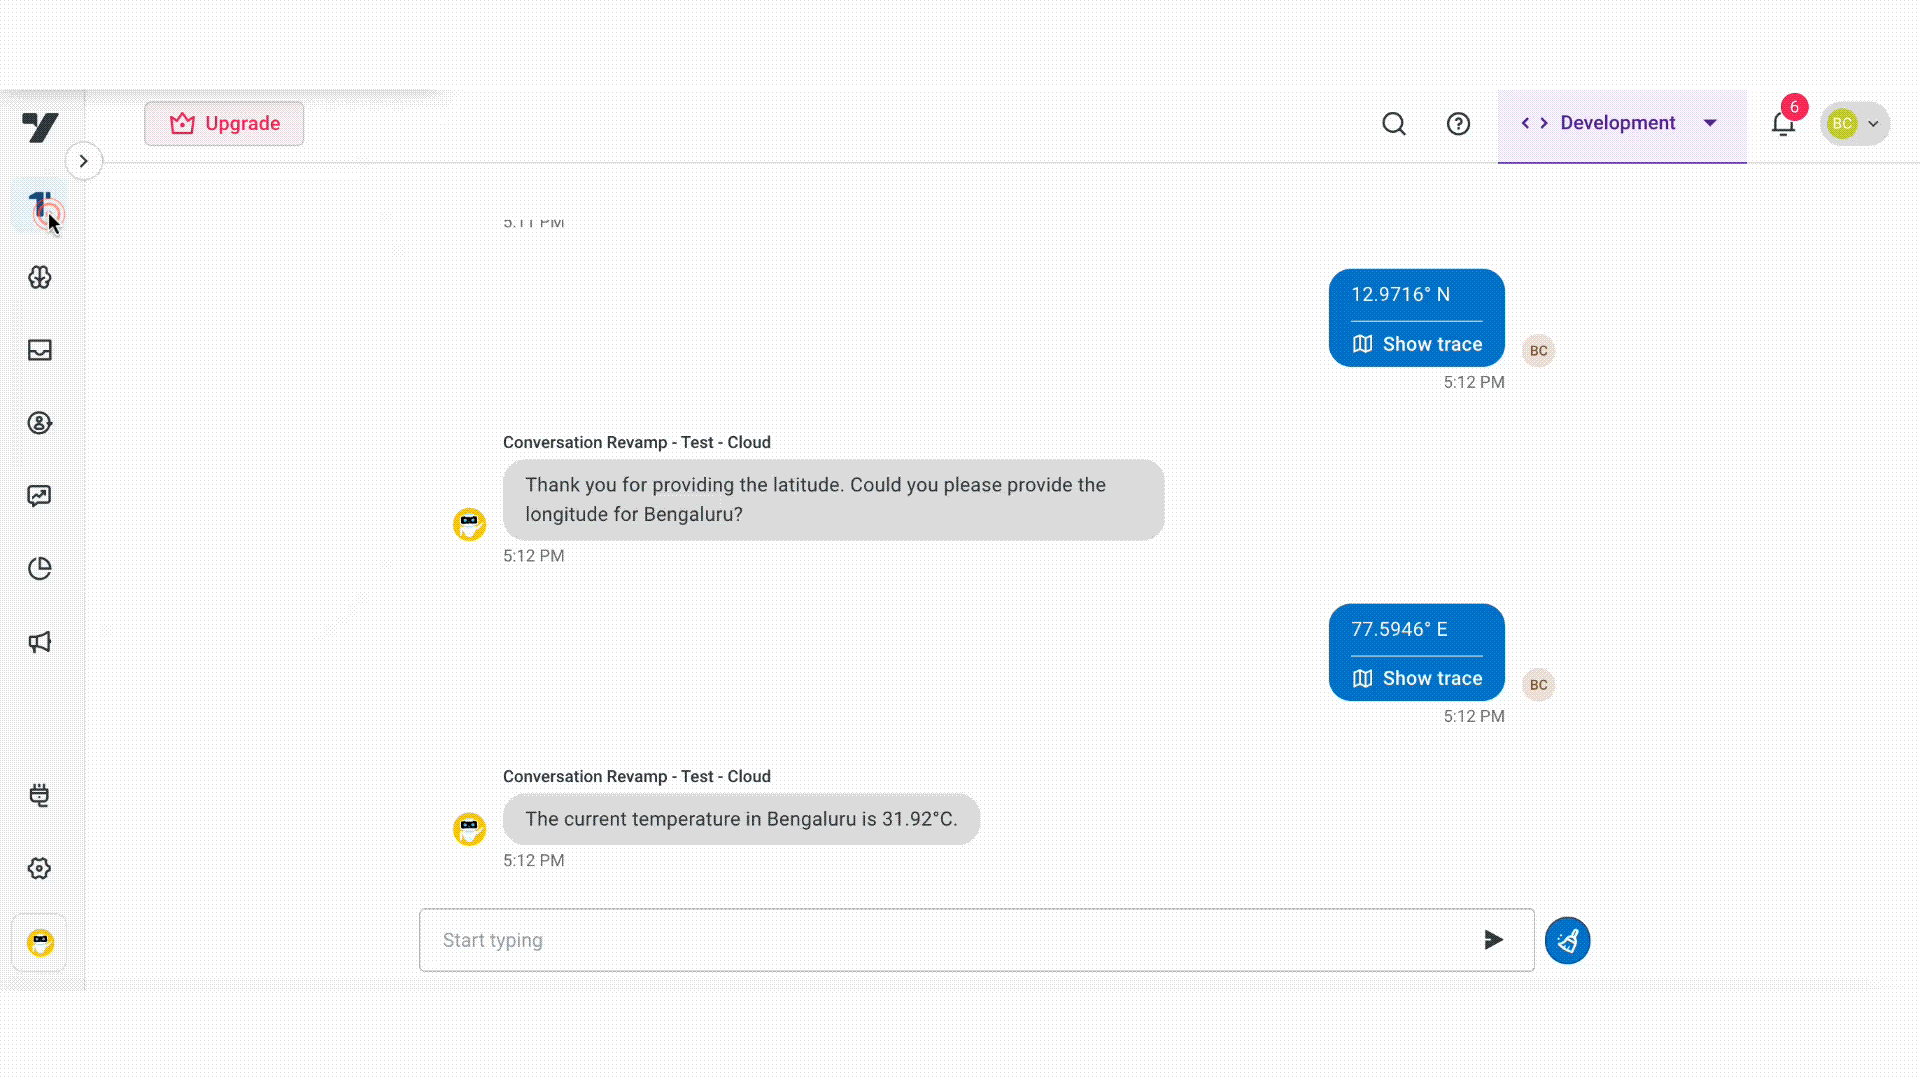
Task: Focus the Start typing message field
Action: (x=950, y=940)
